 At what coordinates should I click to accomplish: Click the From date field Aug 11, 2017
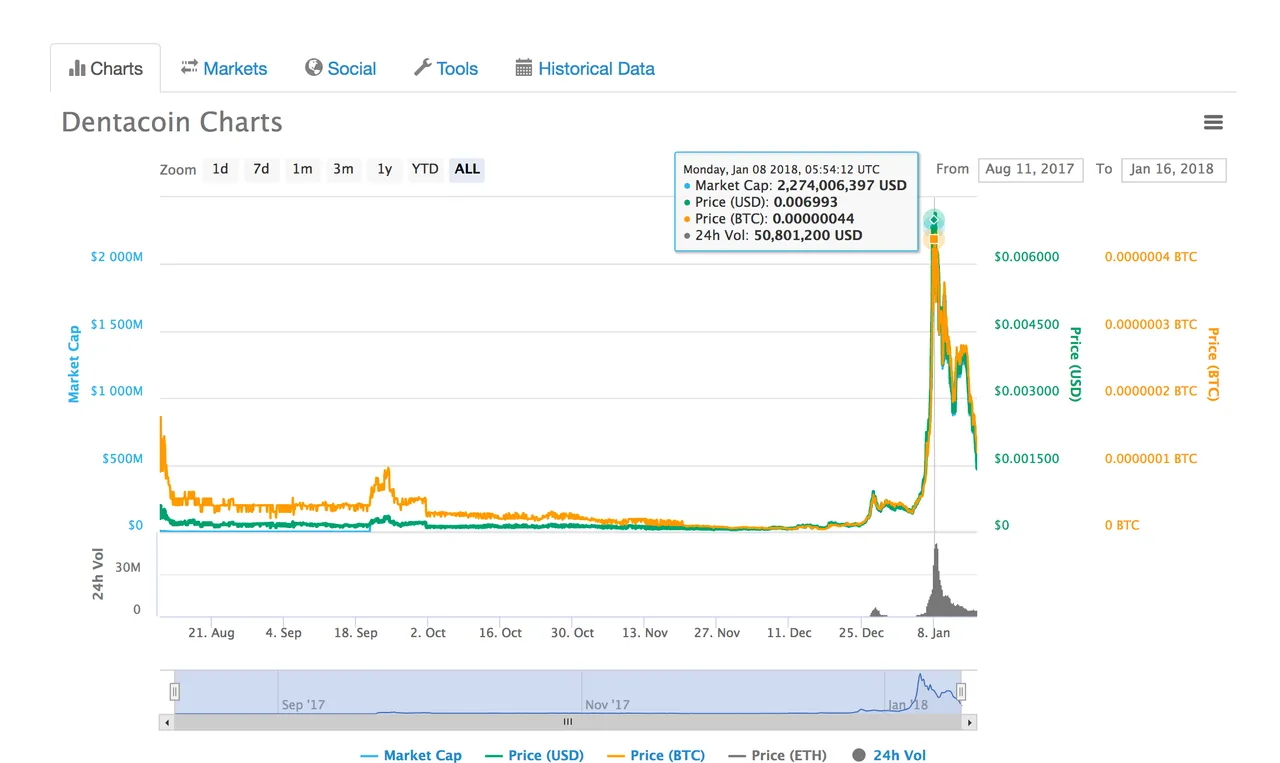point(1030,169)
